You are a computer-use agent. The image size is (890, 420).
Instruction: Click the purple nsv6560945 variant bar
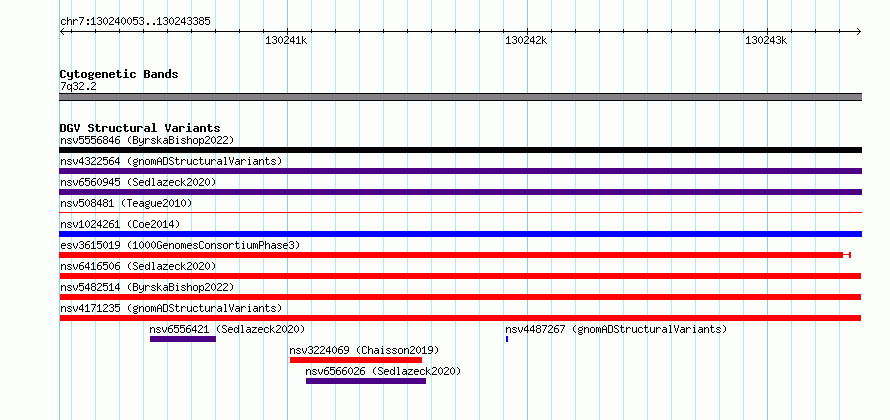tap(460, 192)
